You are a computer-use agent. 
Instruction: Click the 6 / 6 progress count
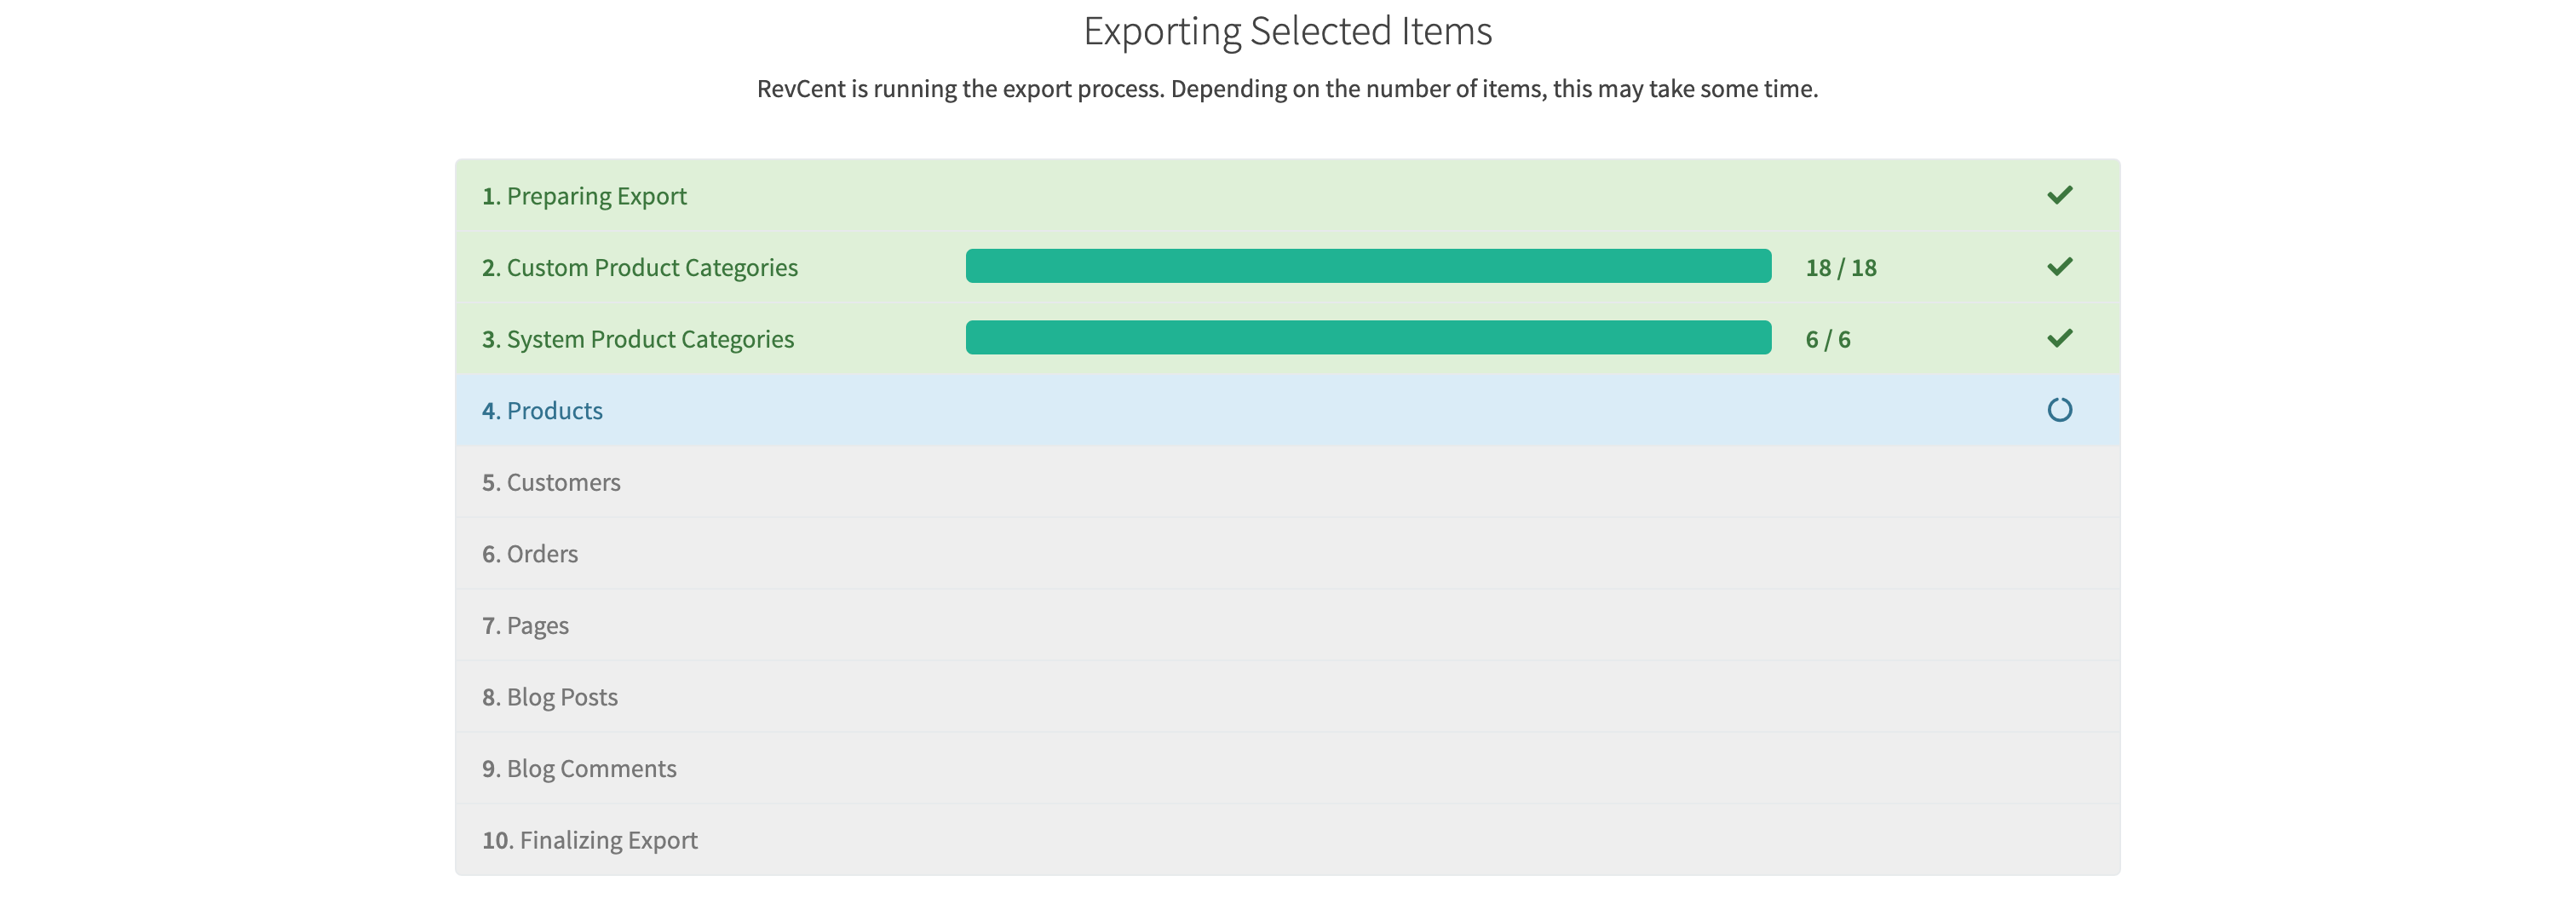1827,340
